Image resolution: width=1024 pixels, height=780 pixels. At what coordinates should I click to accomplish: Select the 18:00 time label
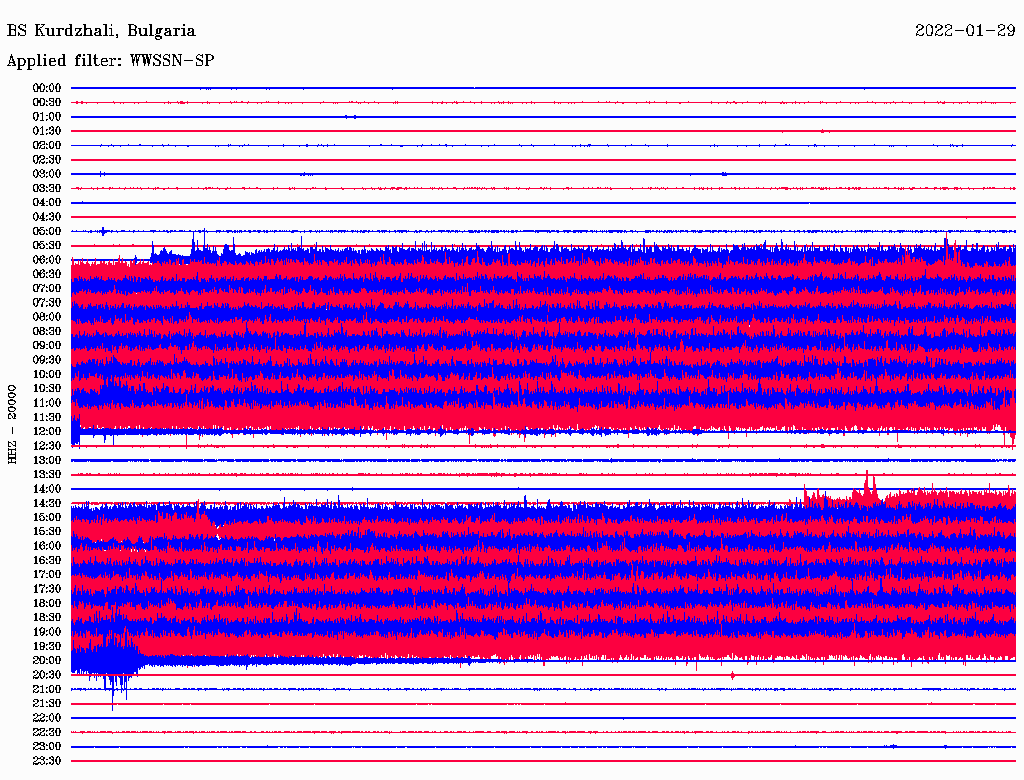click(47, 603)
